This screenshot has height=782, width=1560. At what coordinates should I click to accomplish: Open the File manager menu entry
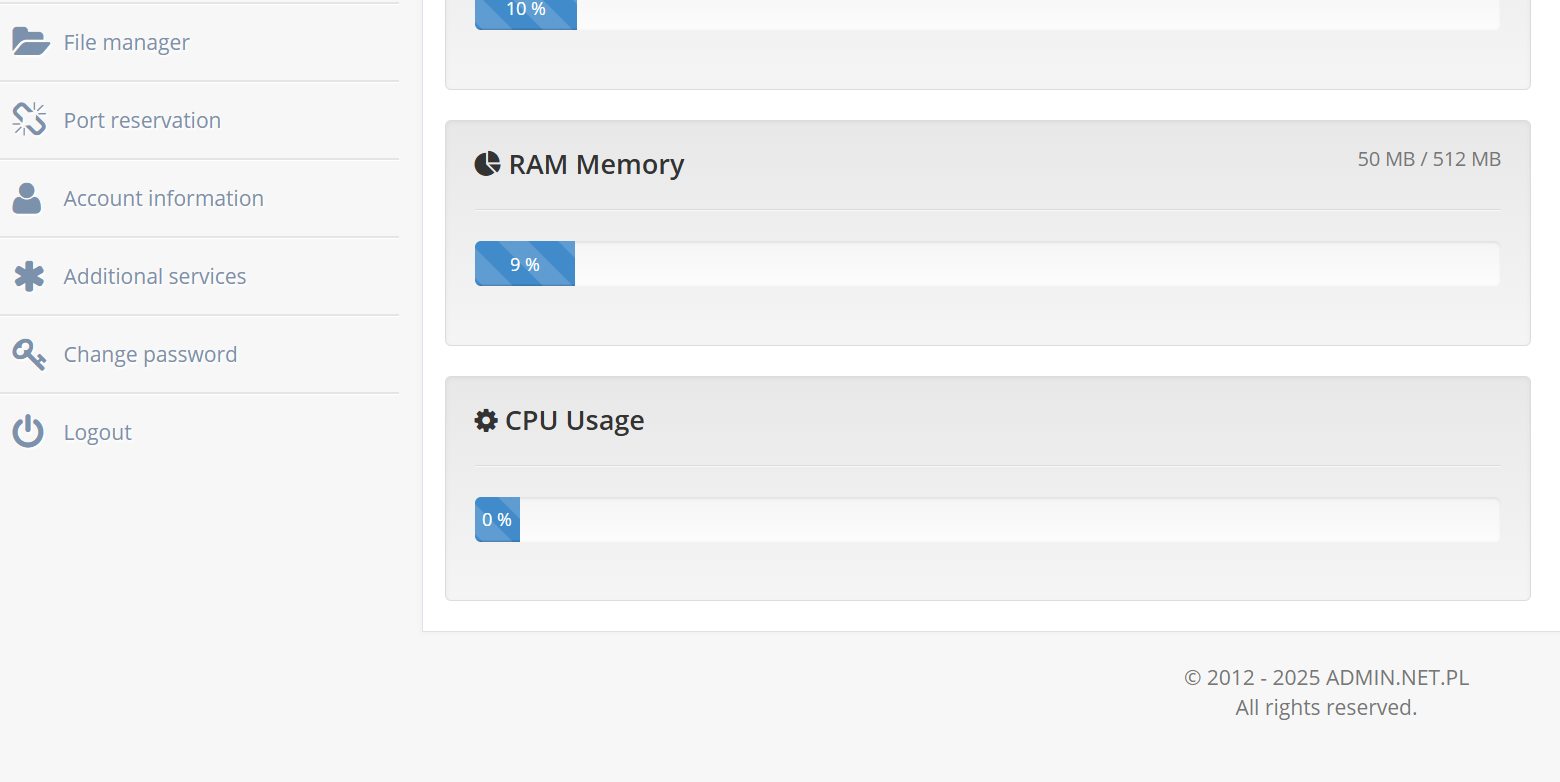(199, 42)
